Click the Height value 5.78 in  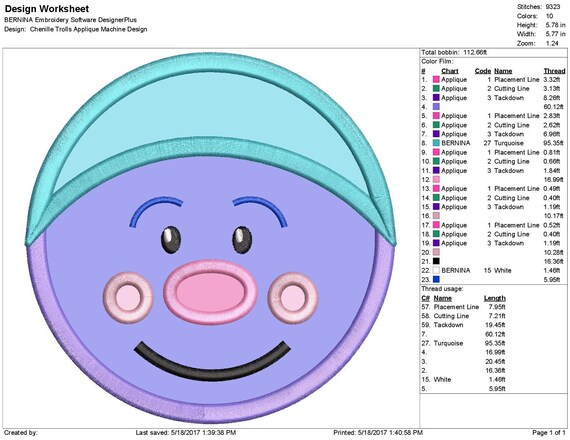(555, 25)
